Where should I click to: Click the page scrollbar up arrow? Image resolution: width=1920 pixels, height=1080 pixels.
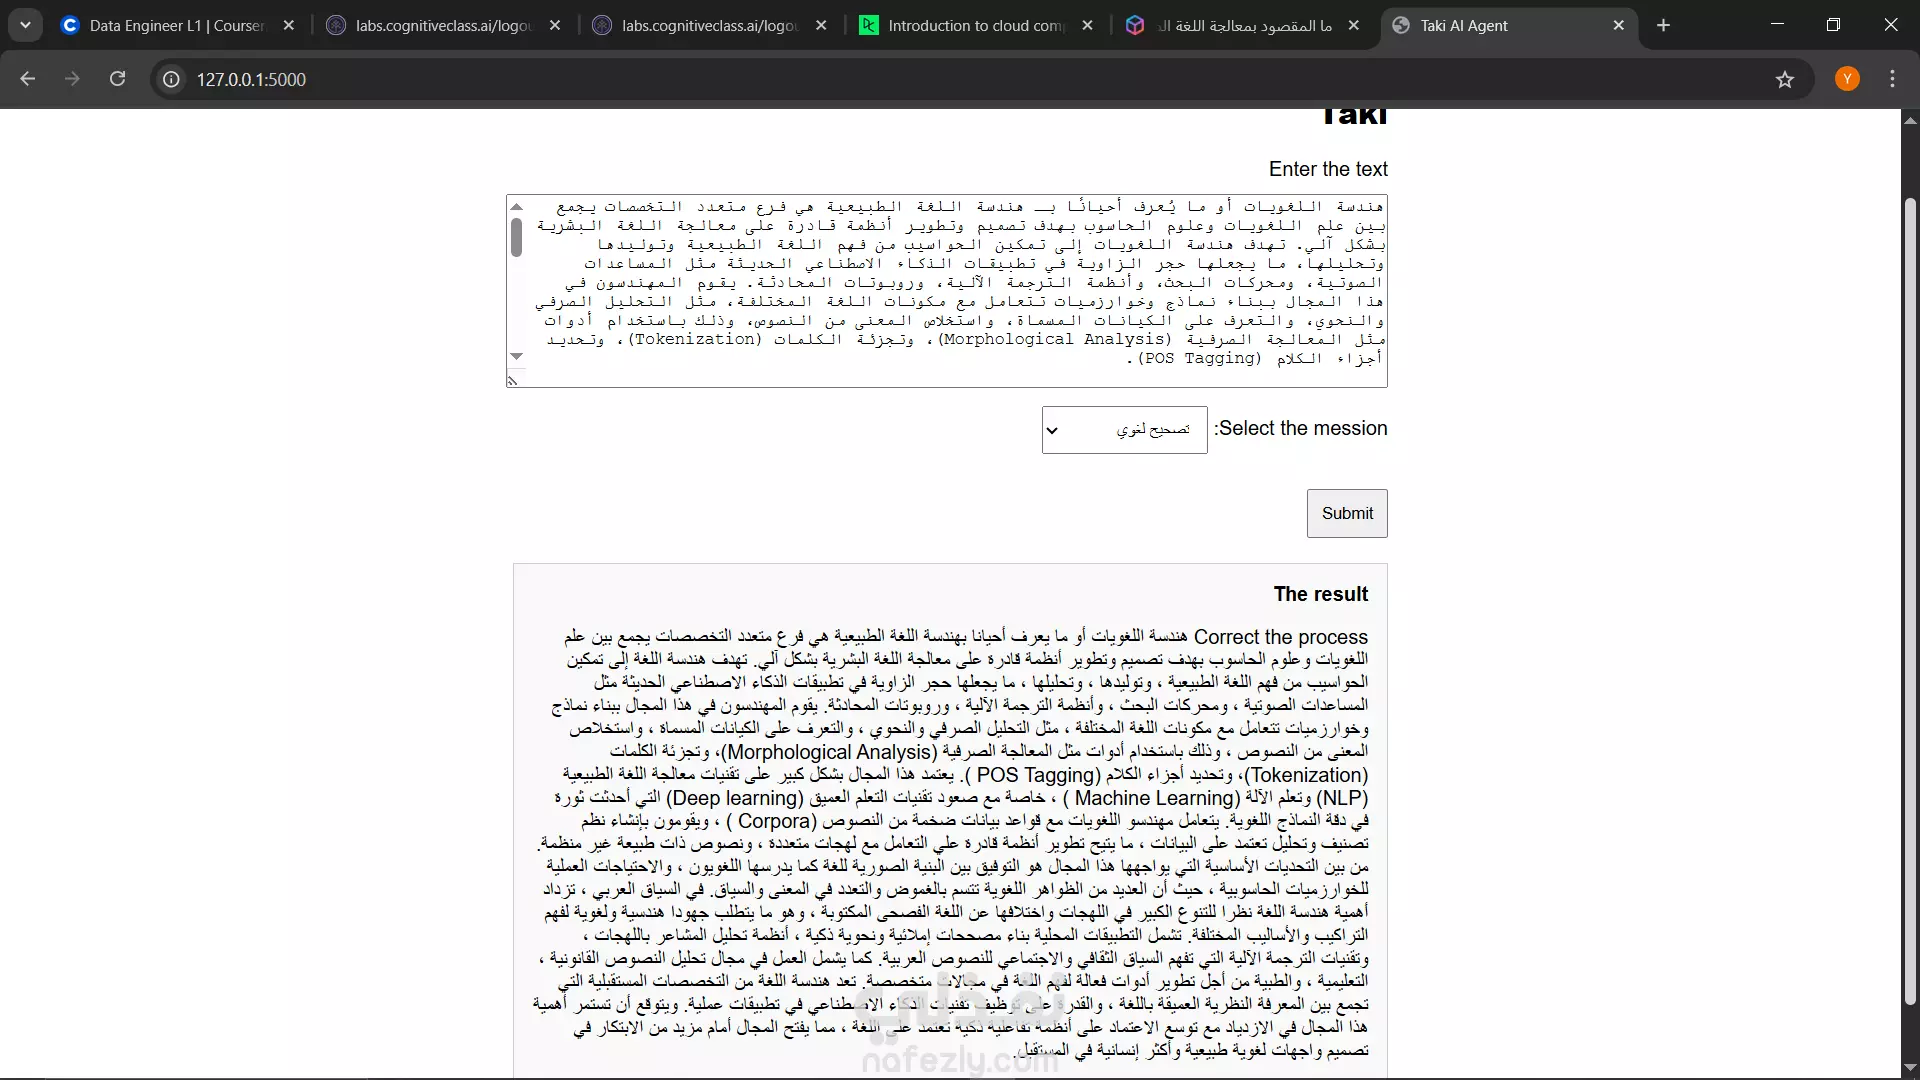pyautogui.click(x=1910, y=120)
